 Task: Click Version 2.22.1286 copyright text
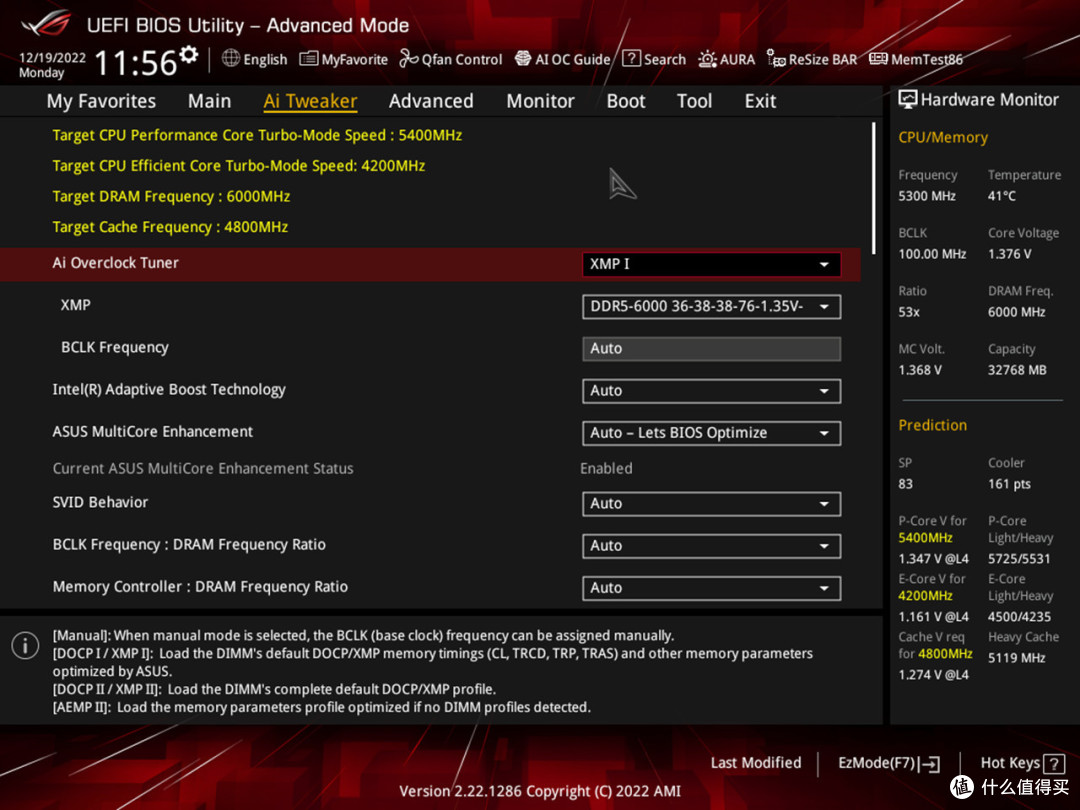tap(540, 791)
